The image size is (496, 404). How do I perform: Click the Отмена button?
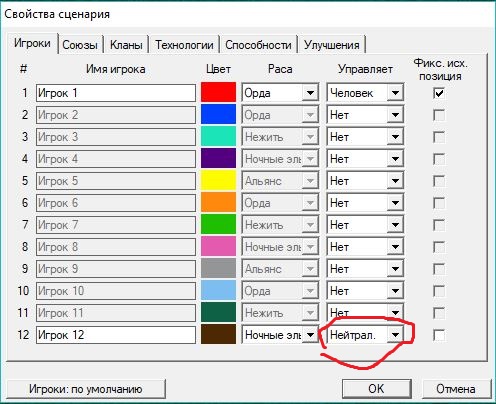[456, 389]
